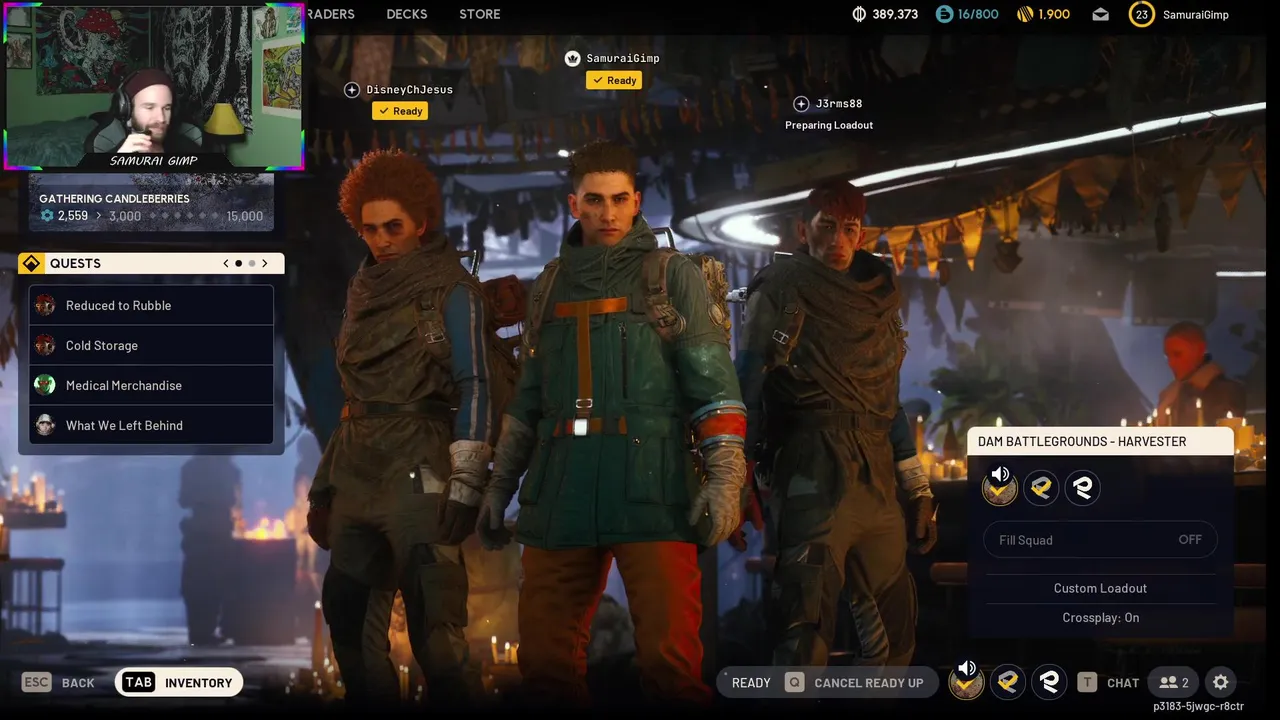Click the 15,000 Candleberries goal value
The height and width of the screenshot is (720, 1280).
(x=245, y=216)
